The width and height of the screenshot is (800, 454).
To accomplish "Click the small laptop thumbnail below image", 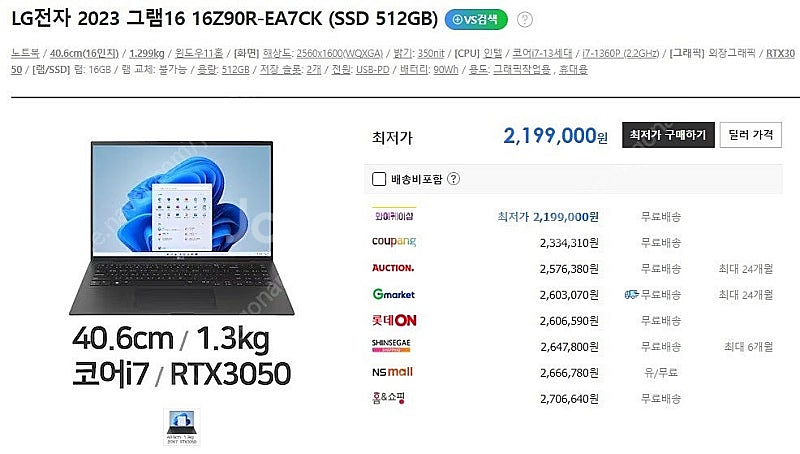I will [182, 427].
